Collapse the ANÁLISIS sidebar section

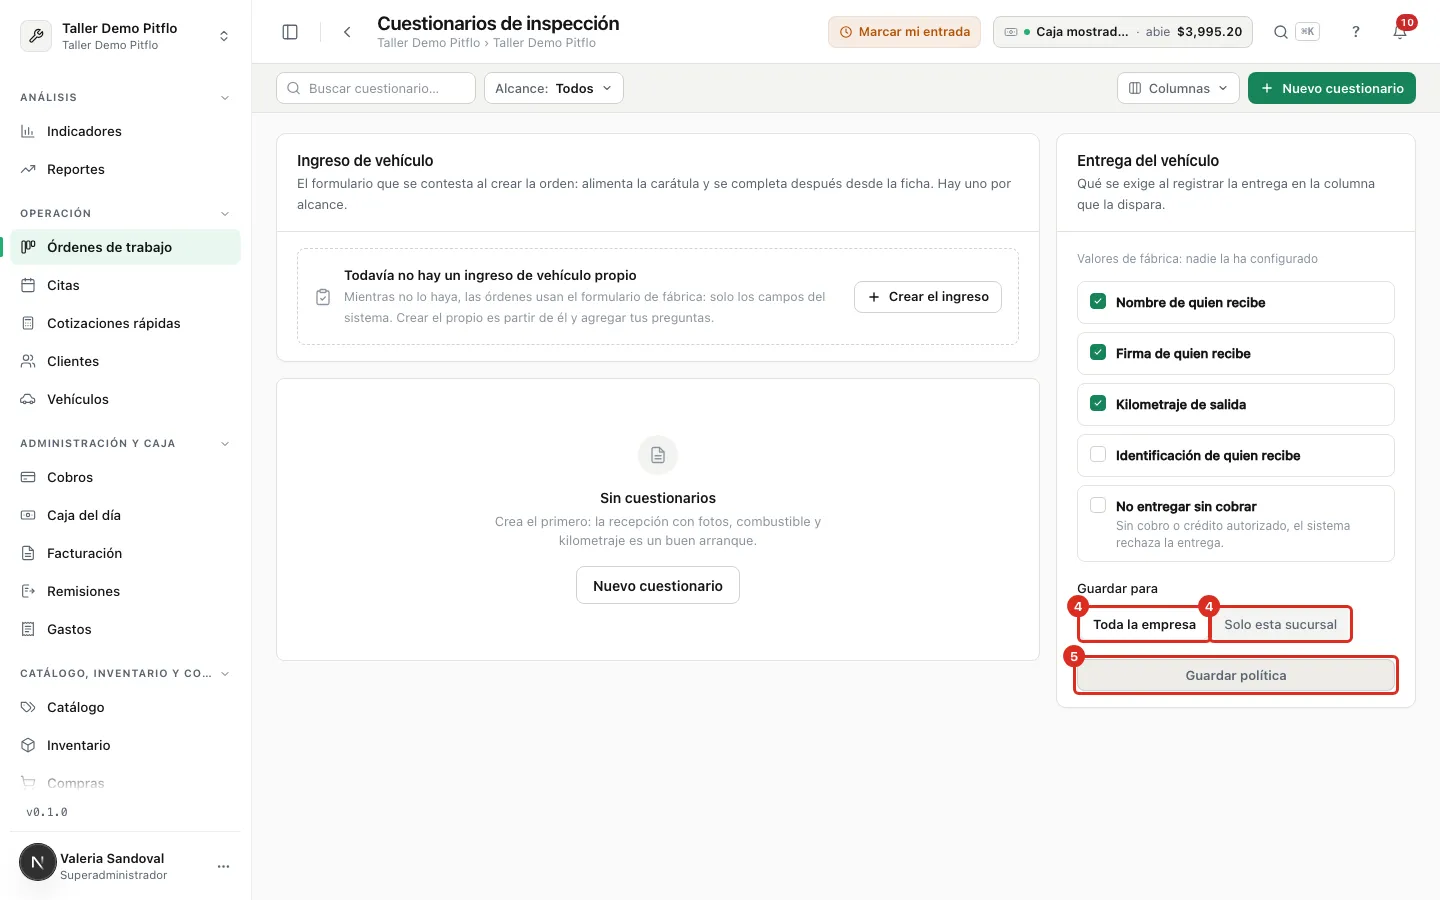point(225,98)
